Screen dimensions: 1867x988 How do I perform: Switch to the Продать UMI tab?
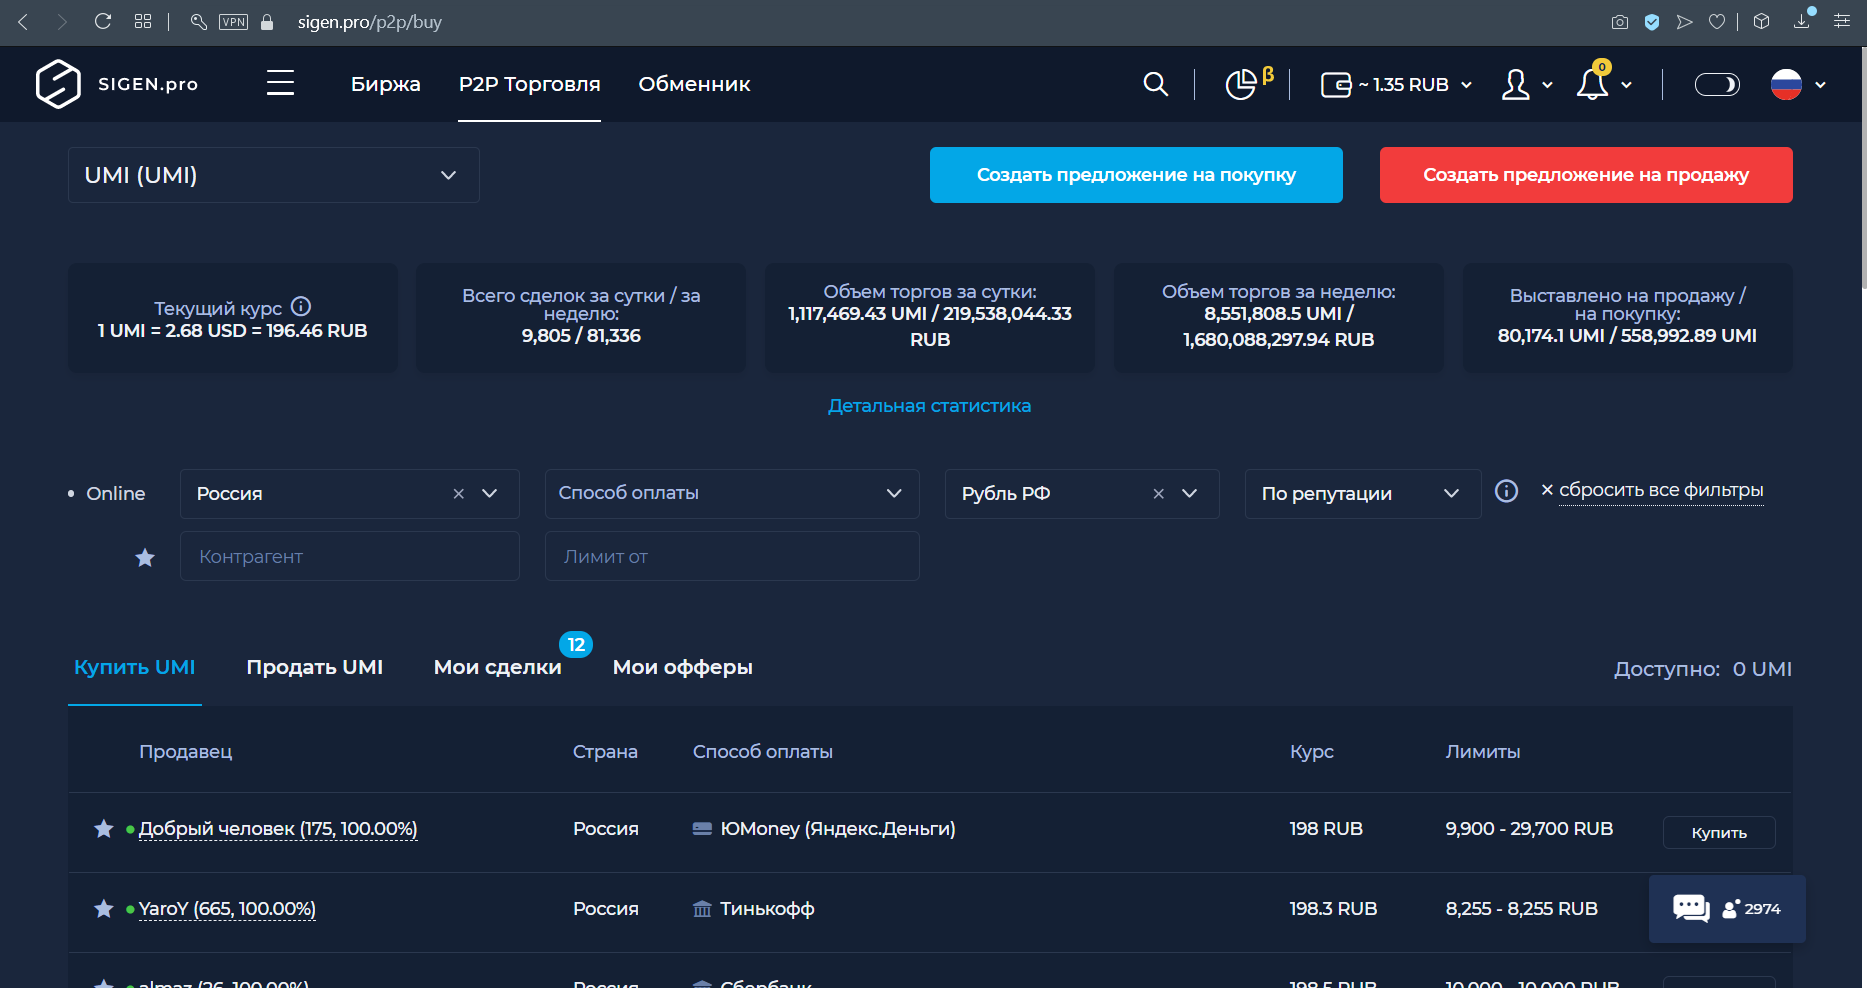pyautogui.click(x=315, y=668)
